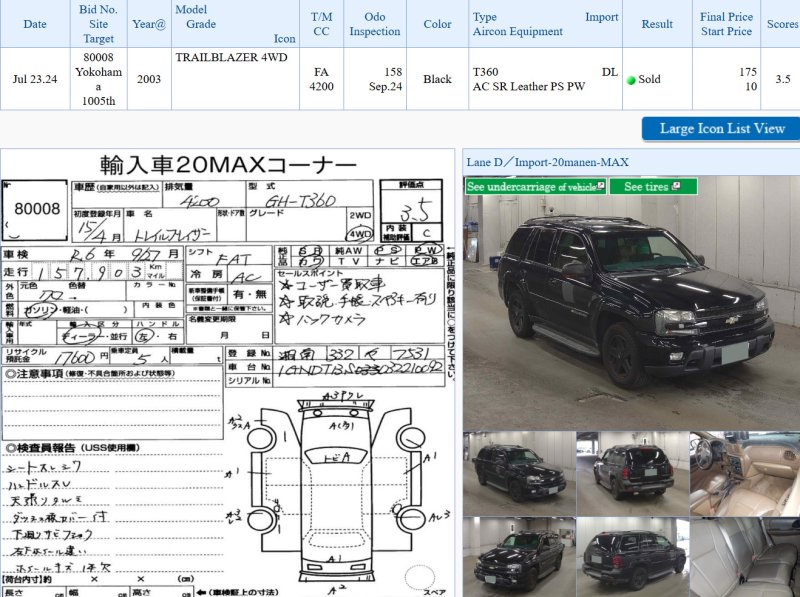Click the Lane D Import-20manen-MAX heading

546,162
